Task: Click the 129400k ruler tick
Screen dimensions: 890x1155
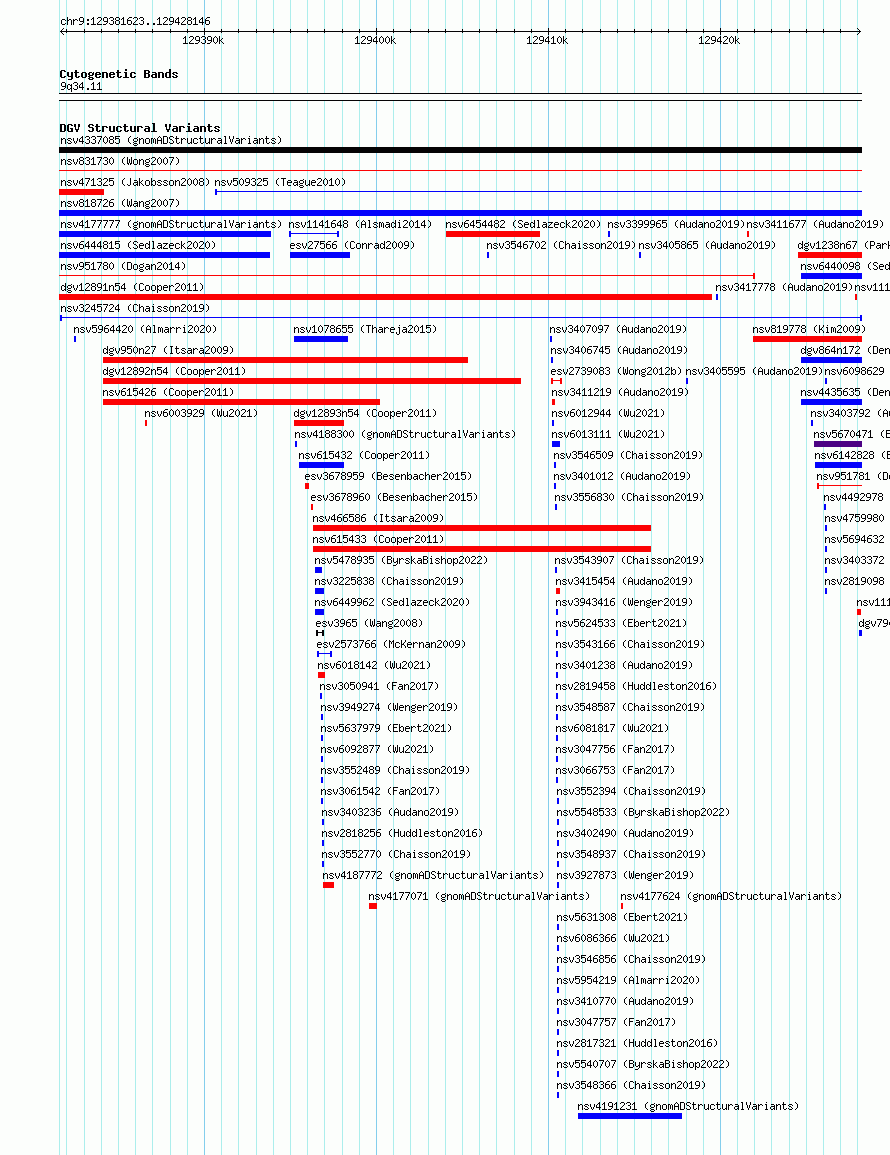Action: (375, 40)
